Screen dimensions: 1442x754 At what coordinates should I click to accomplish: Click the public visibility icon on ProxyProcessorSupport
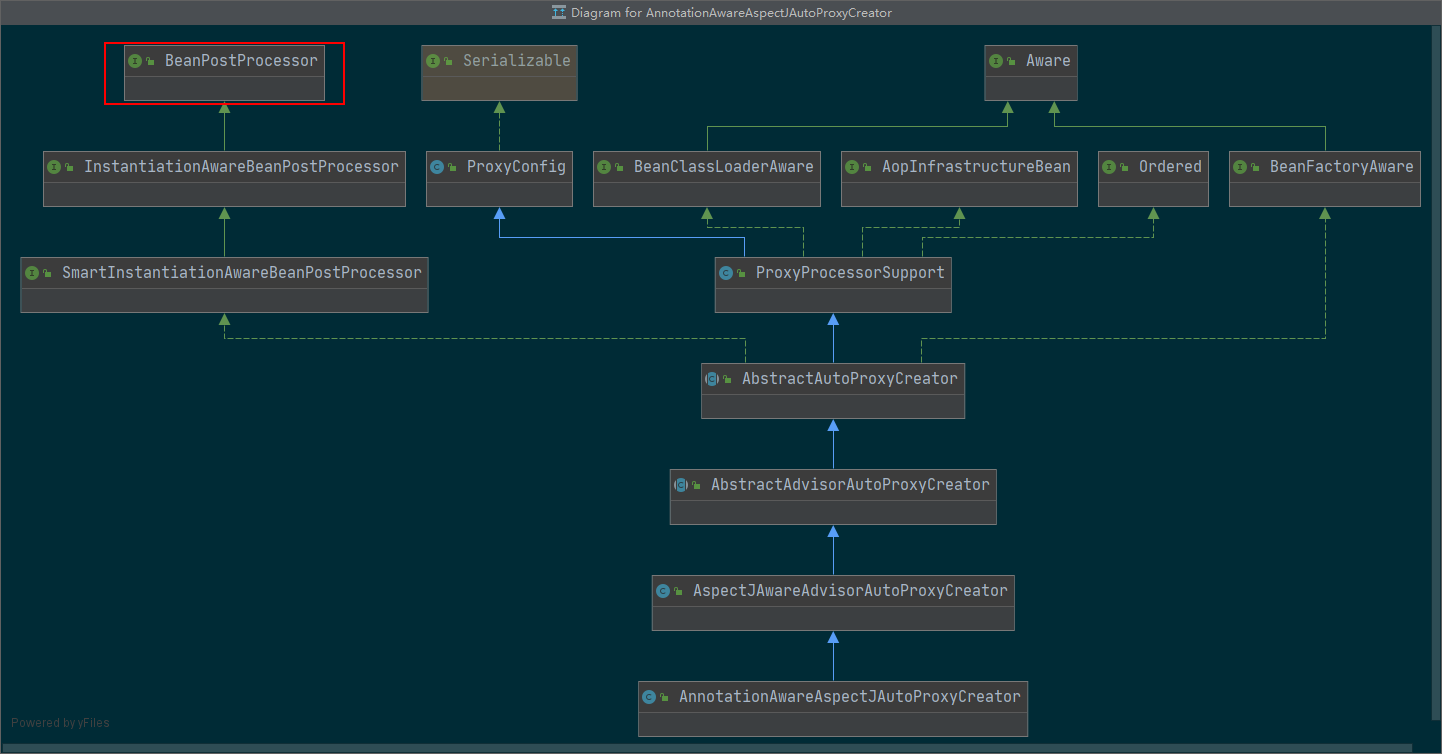coord(742,274)
